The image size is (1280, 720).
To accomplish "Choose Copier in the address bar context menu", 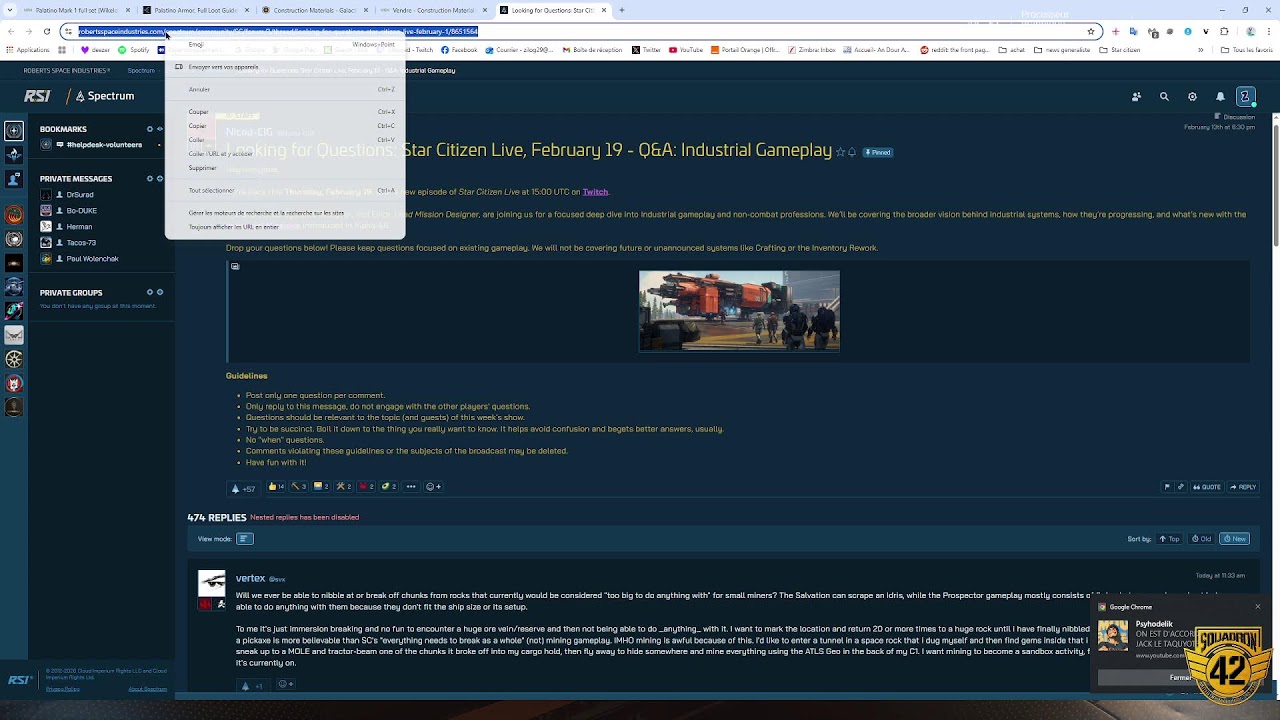I will click(285, 126).
